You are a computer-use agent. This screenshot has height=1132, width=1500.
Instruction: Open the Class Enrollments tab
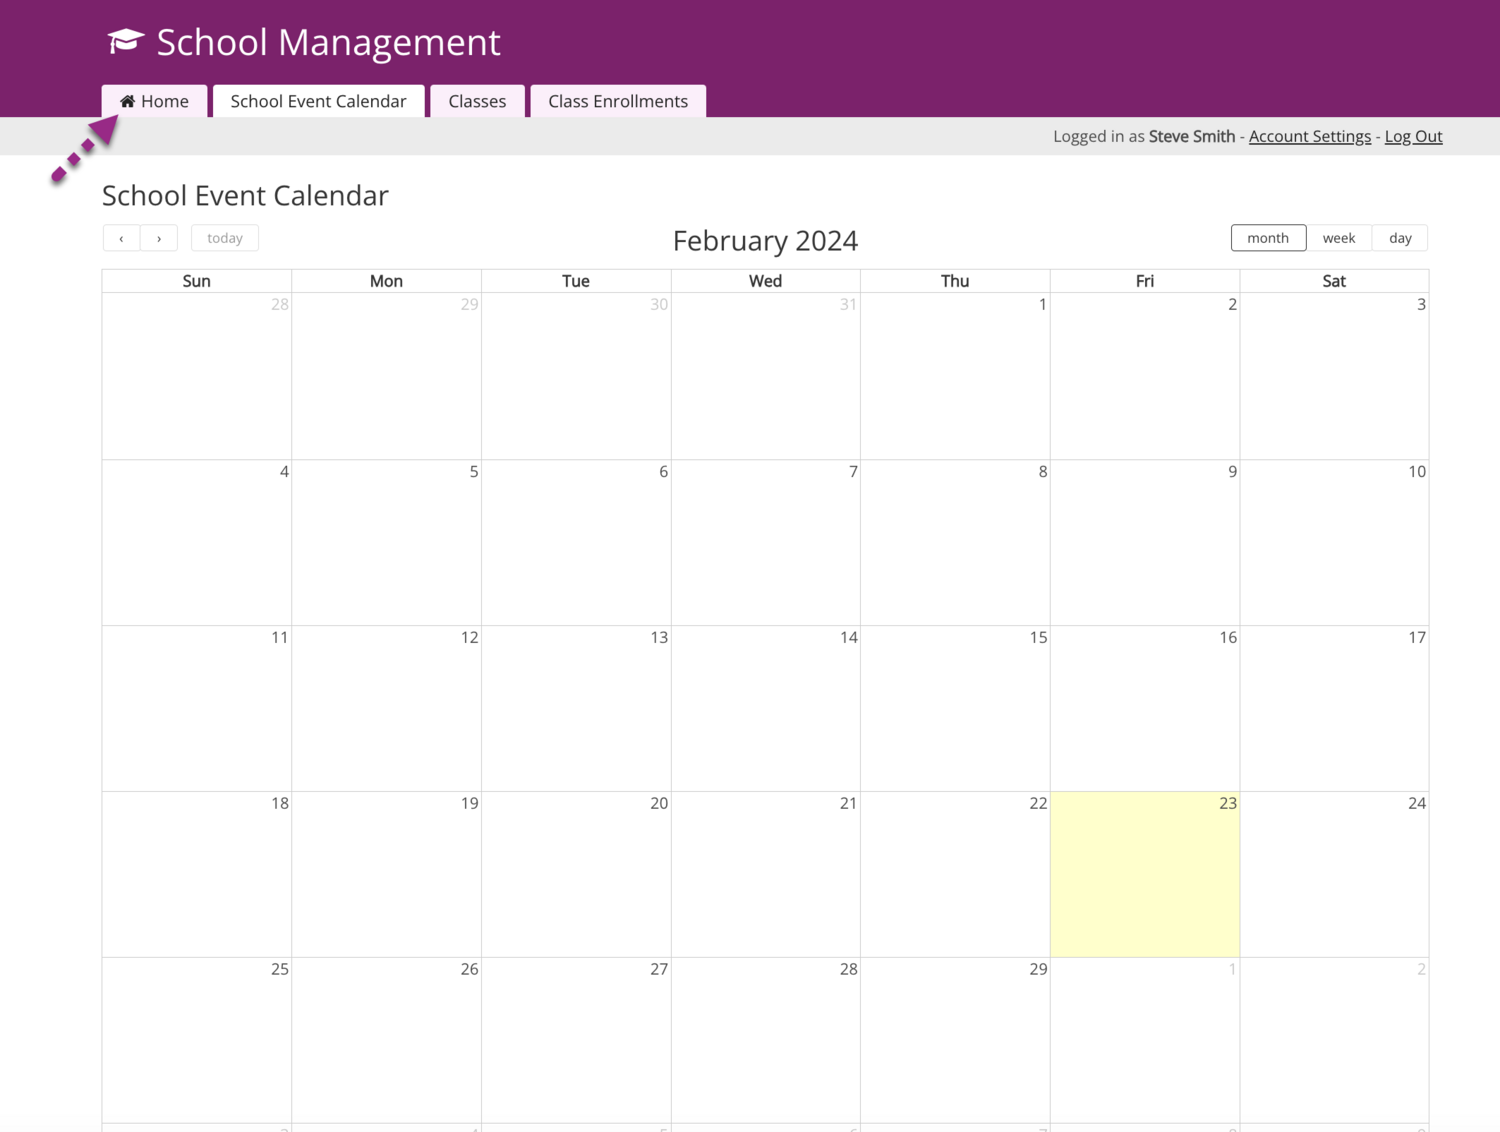(x=617, y=101)
